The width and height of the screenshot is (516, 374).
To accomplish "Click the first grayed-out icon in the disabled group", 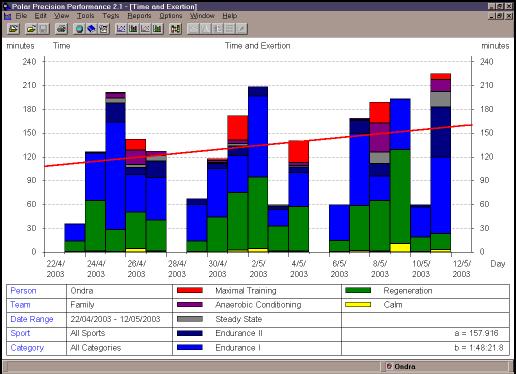I will 194,29.
